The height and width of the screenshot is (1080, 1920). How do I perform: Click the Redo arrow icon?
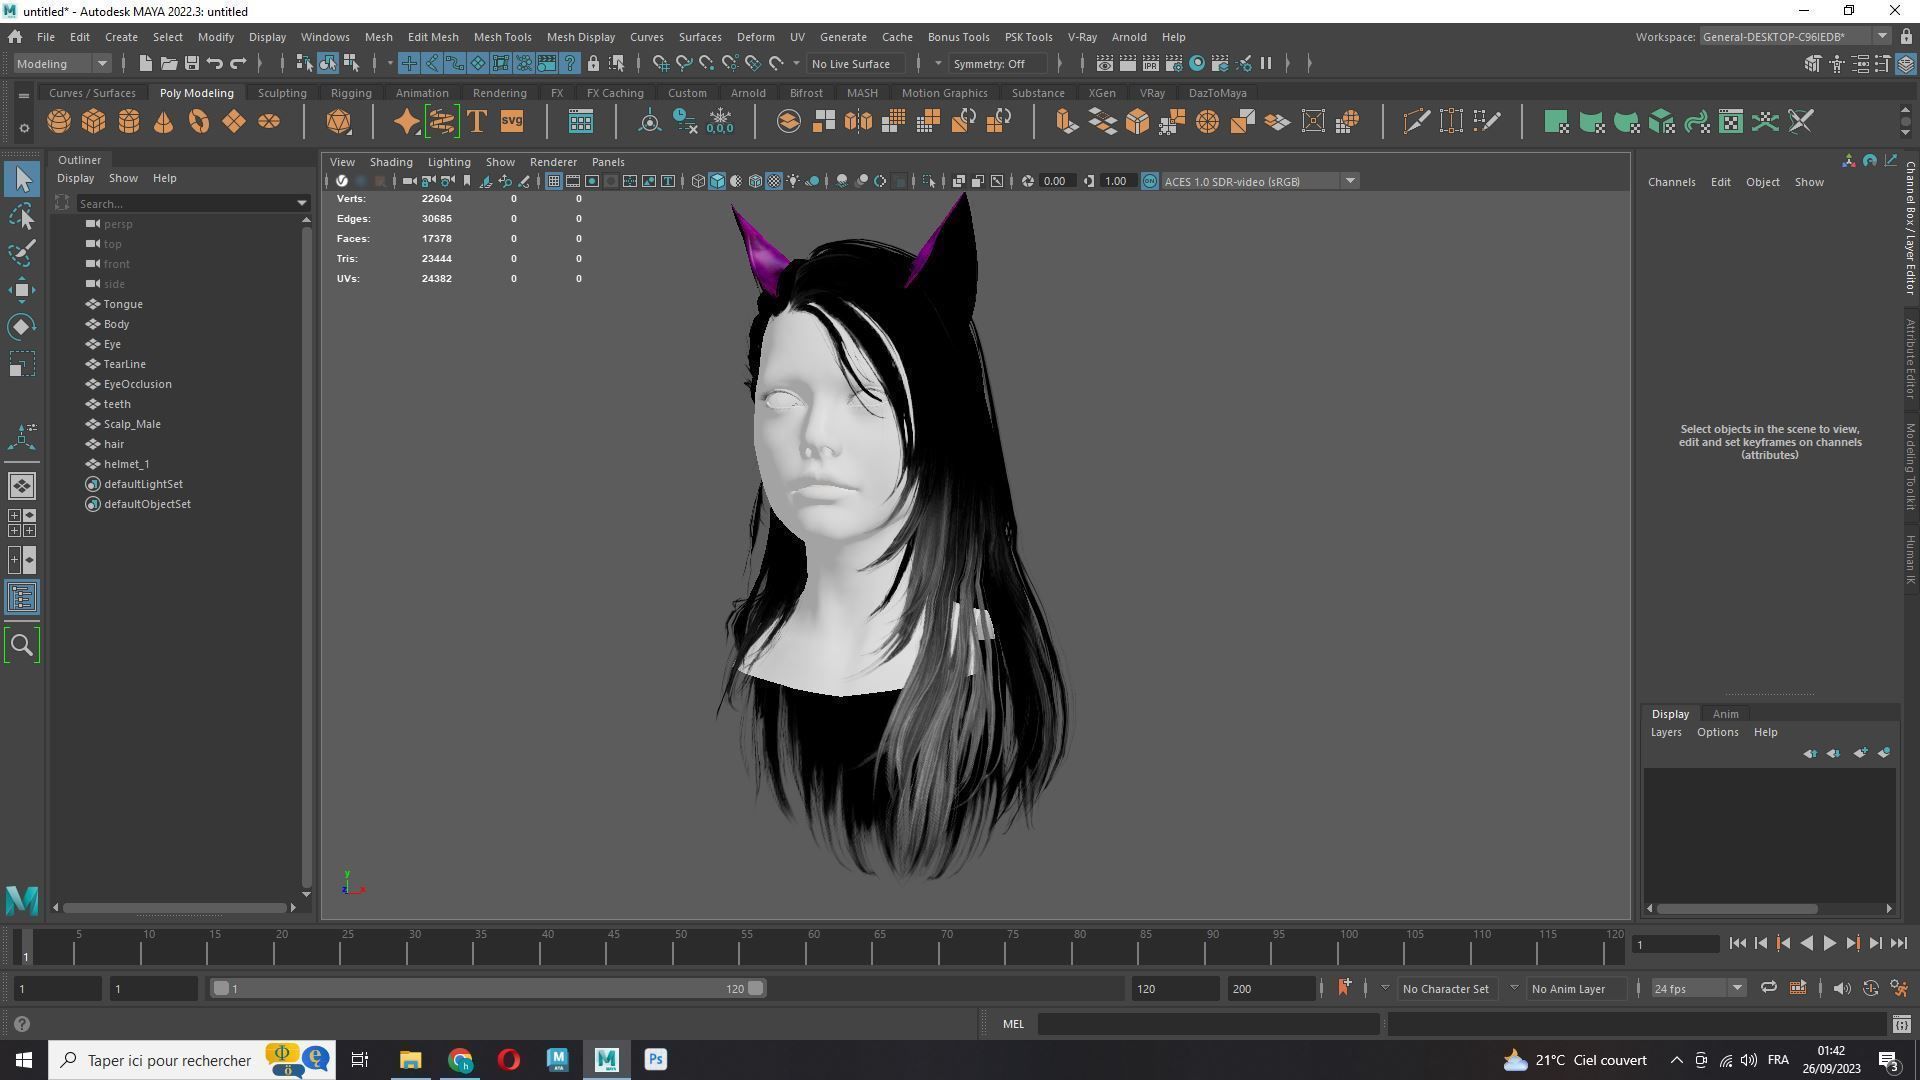click(x=238, y=63)
